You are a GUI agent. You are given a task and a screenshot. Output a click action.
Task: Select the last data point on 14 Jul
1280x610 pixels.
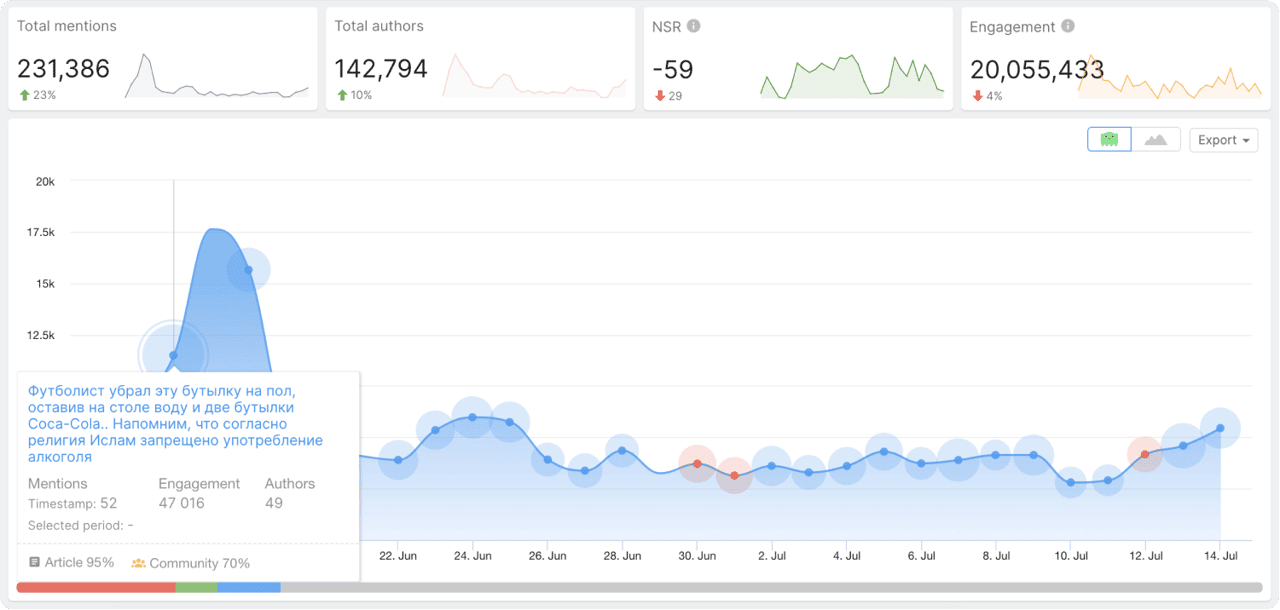click(1220, 428)
